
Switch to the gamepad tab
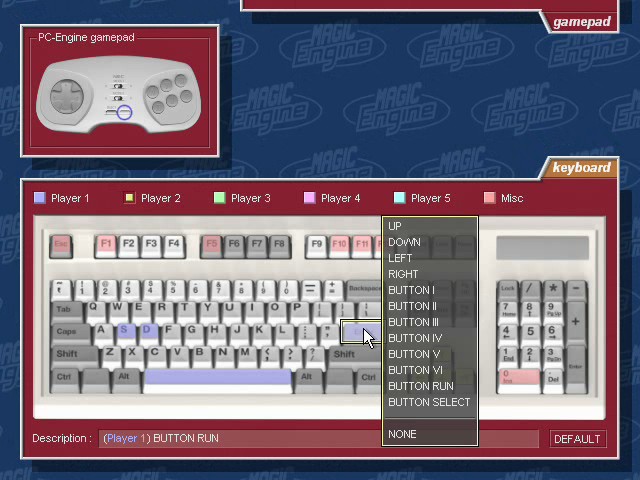click(582, 22)
